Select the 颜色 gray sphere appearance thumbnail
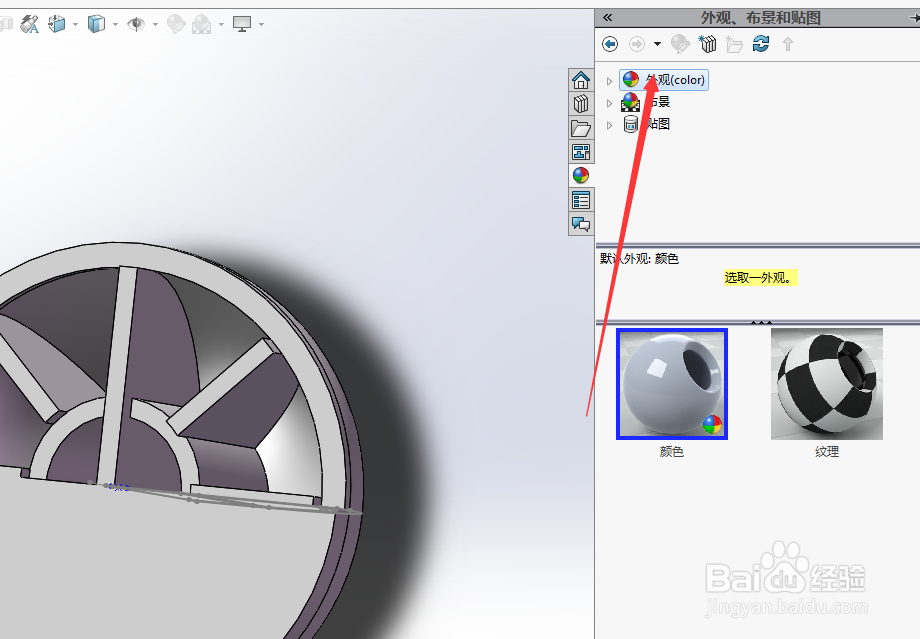The image size is (920, 639). [x=672, y=384]
